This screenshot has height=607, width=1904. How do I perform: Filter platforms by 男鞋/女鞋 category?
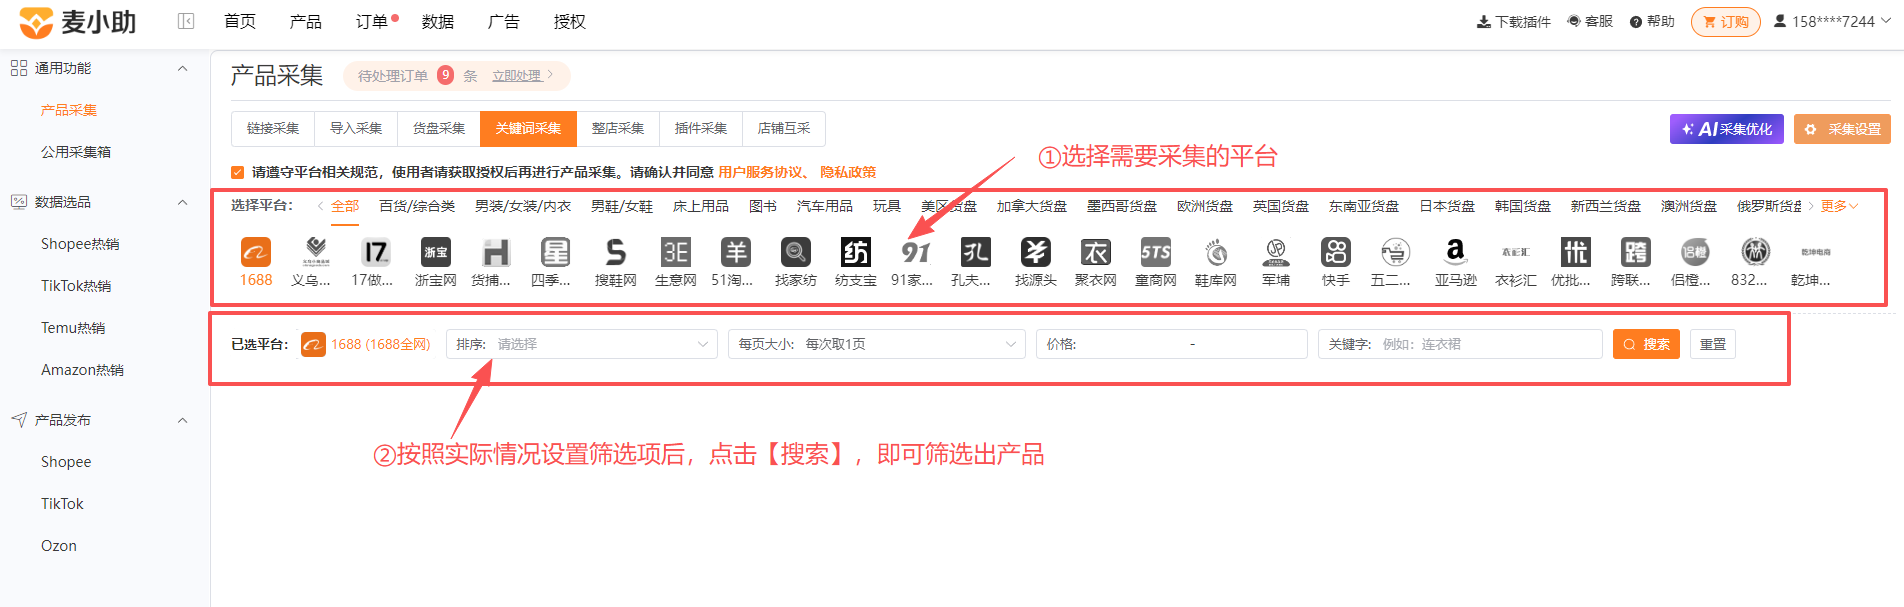tap(622, 206)
